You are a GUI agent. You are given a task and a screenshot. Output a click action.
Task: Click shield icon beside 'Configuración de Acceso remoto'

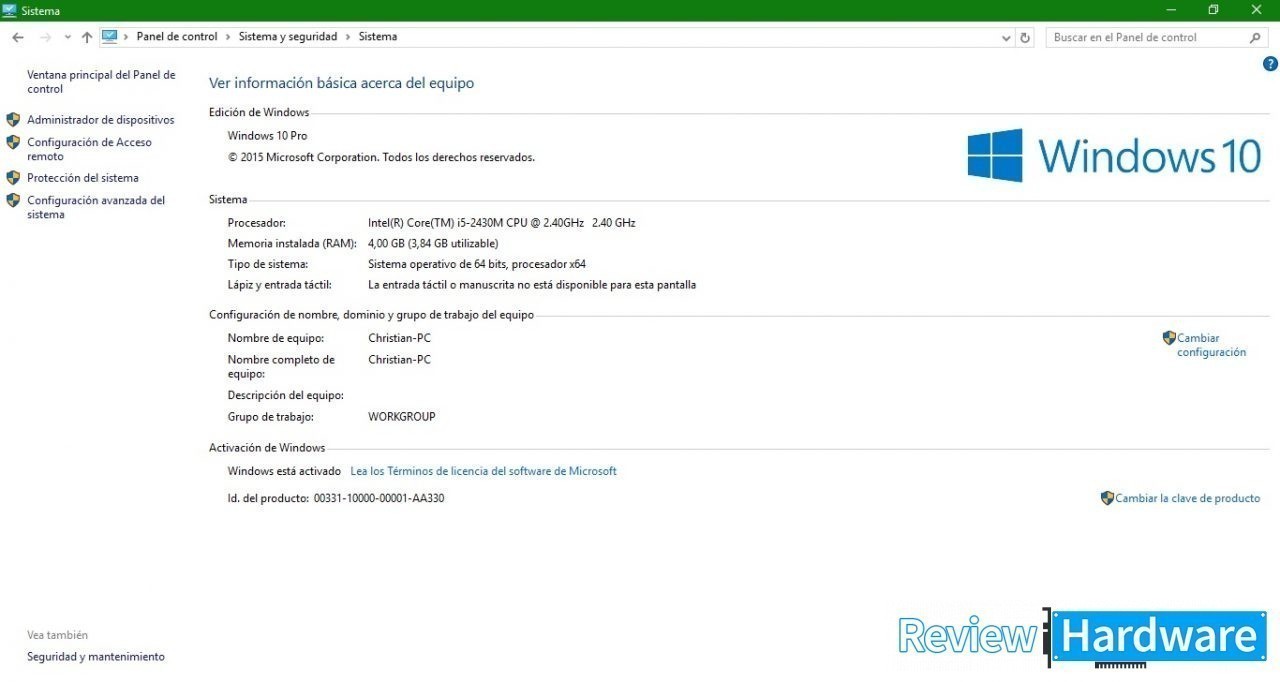(13, 143)
